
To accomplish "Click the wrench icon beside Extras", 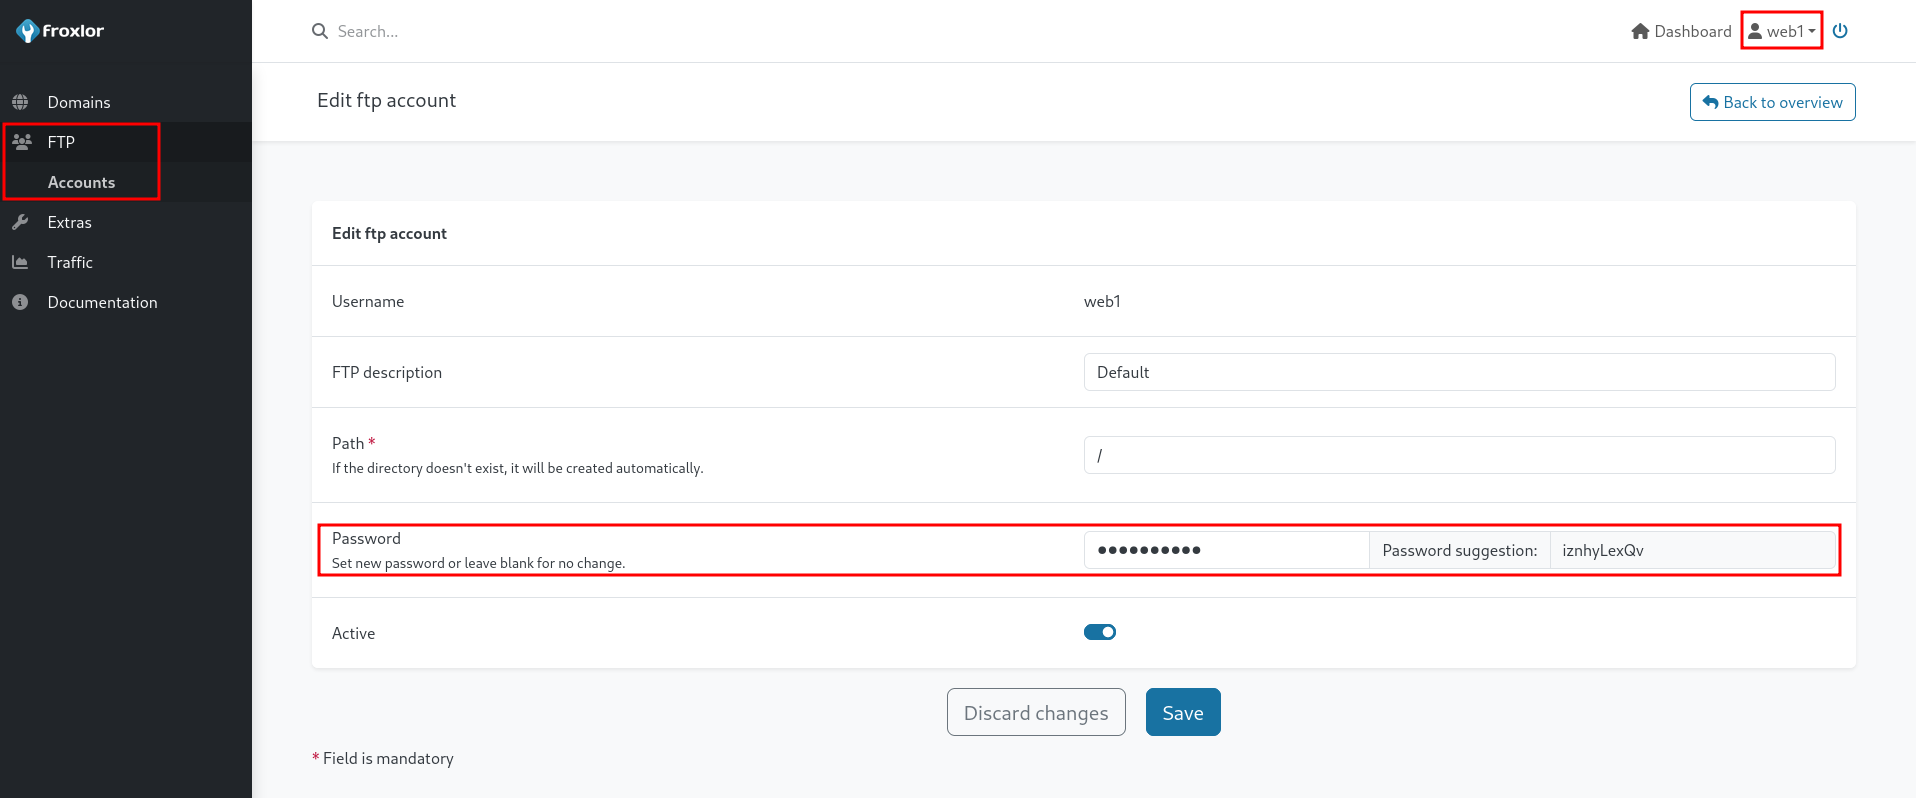I will coord(20,222).
